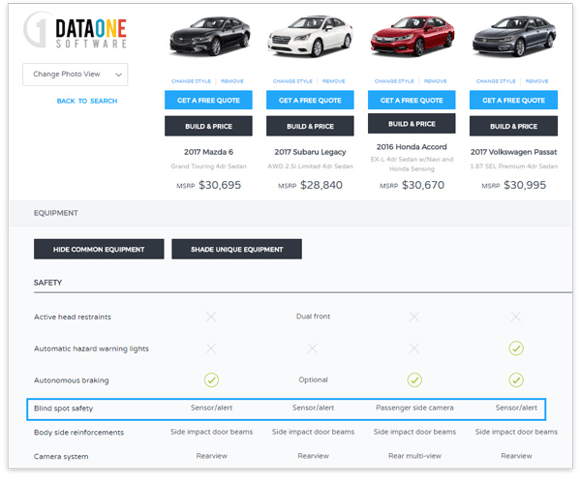This screenshot has height=484, width=581.
Task: Click Honda's Rear multi-view camera value
Action: tap(415, 456)
